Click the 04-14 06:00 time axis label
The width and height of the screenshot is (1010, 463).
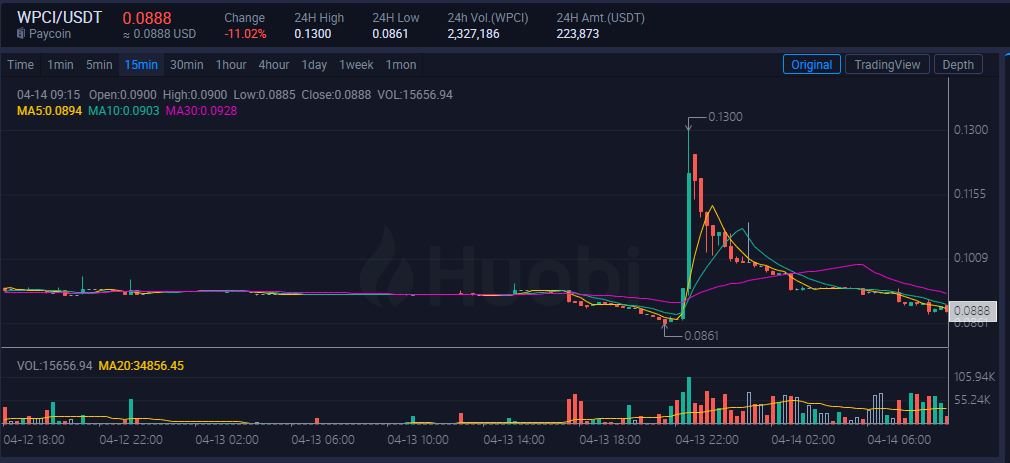pos(899,440)
